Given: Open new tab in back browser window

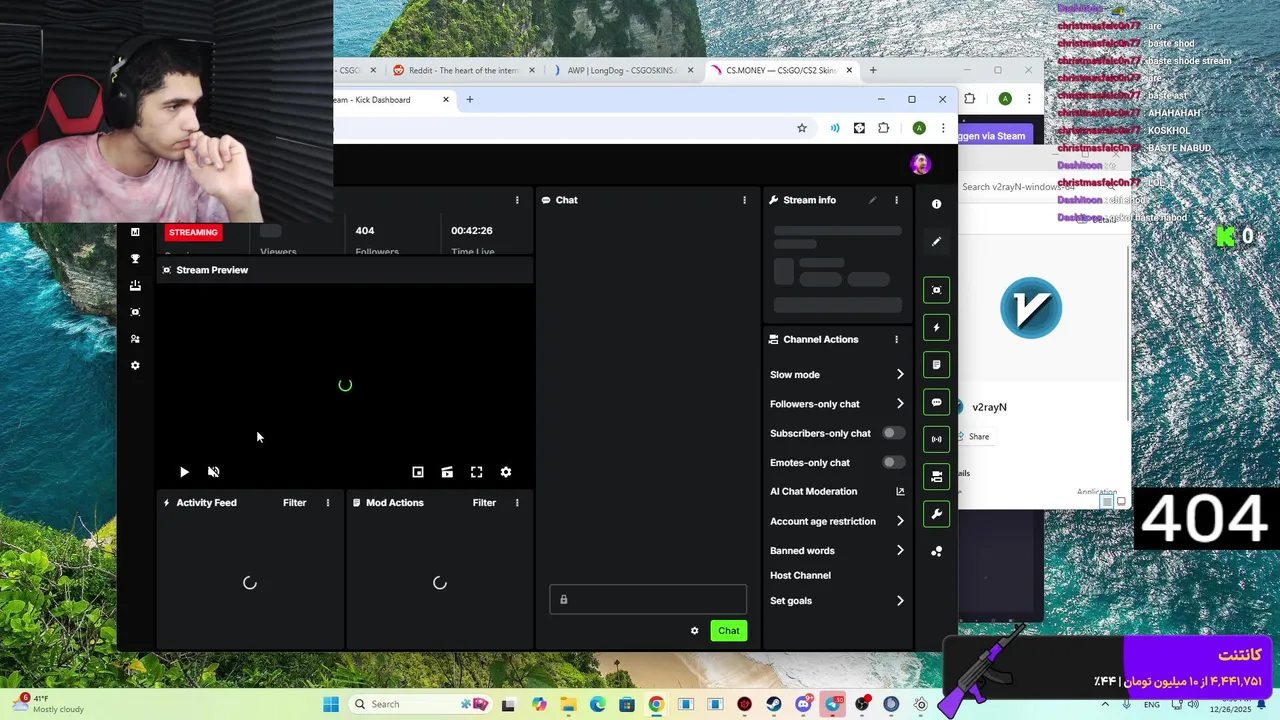Looking at the screenshot, I should coord(872,70).
